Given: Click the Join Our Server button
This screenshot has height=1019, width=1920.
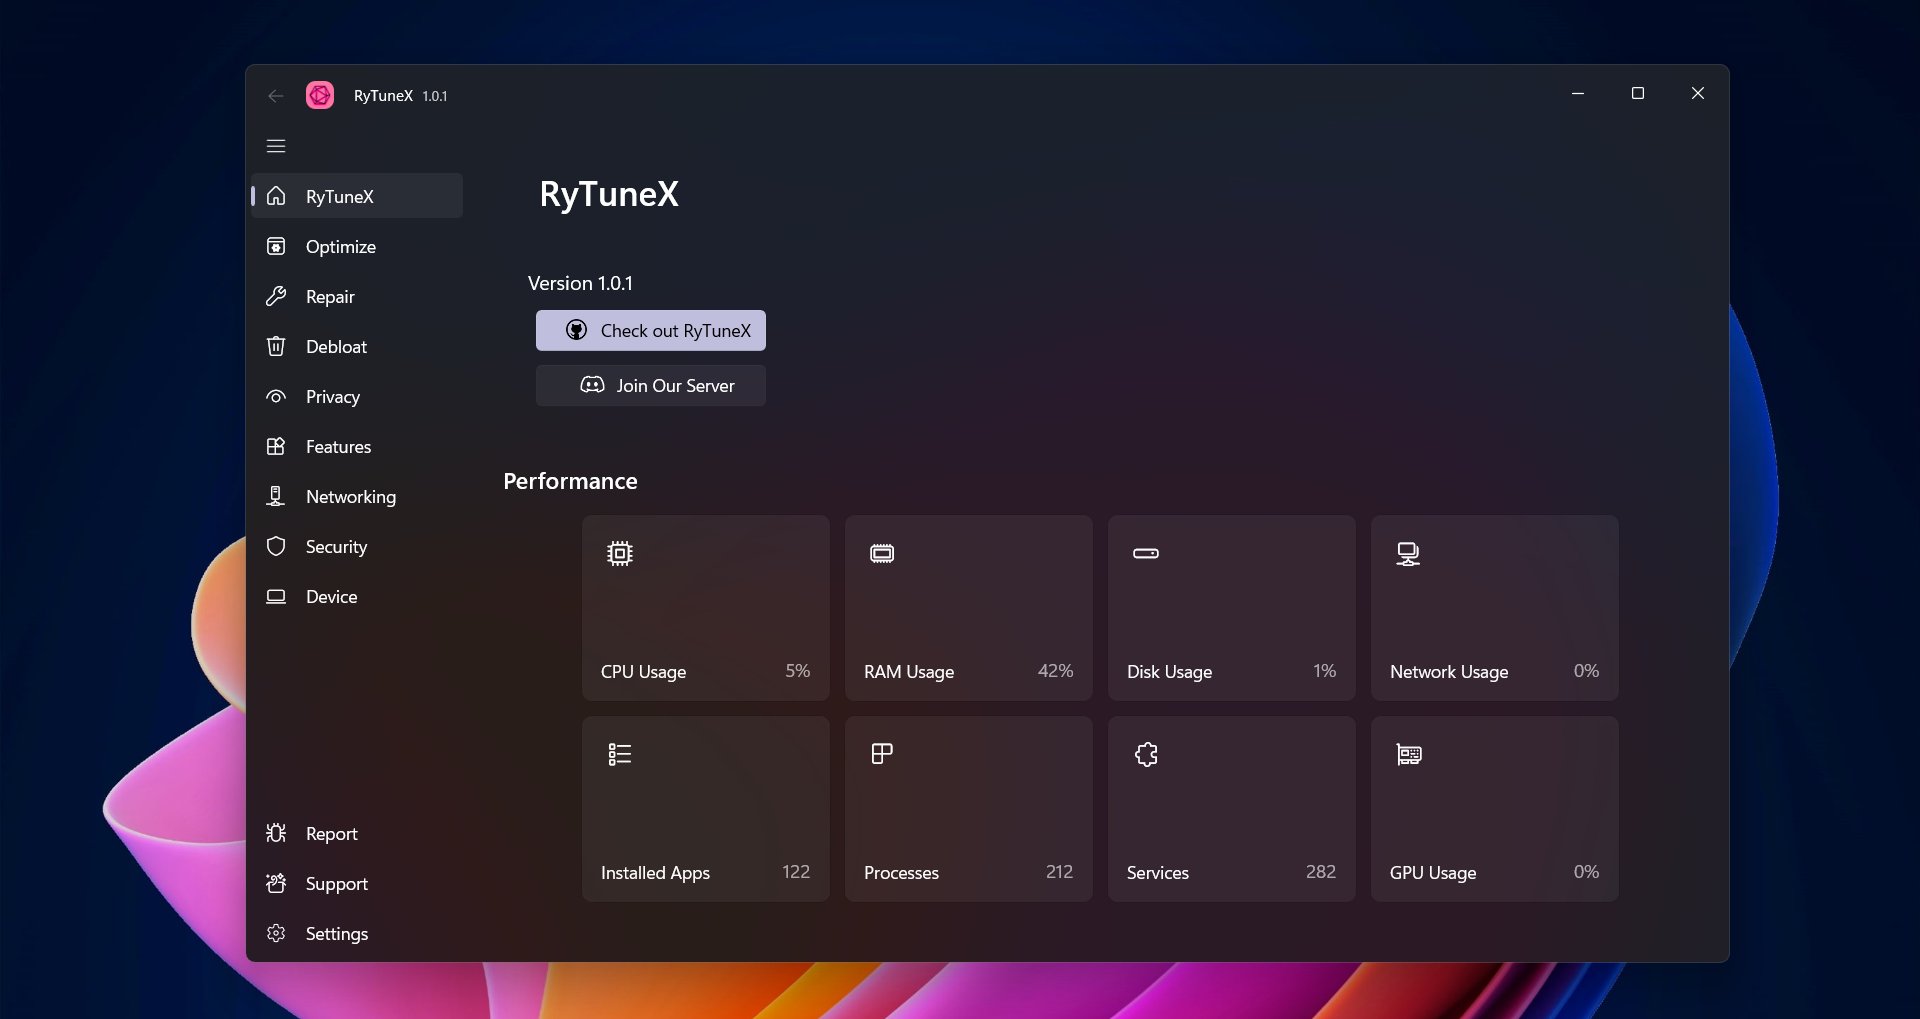Looking at the screenshot, I should pyautogui.click(x=651, y=386).
